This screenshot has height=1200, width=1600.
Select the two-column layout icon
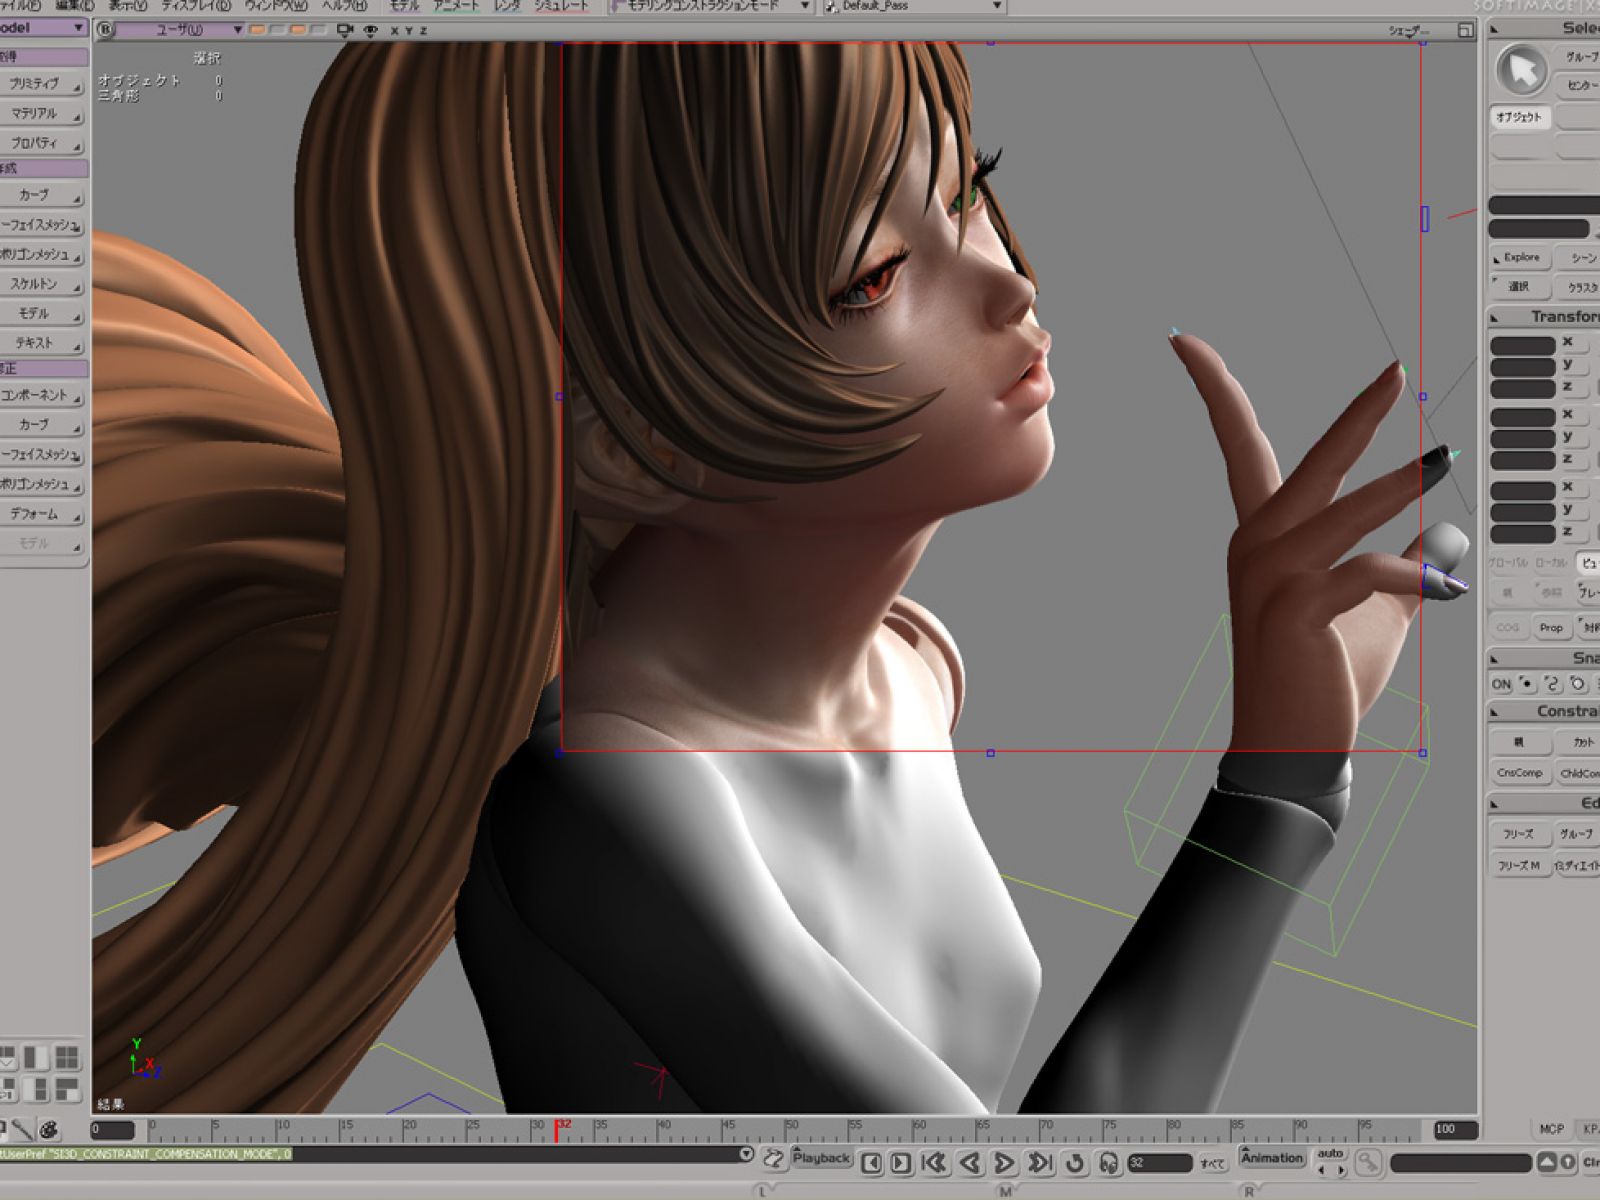pos(36,1057)
